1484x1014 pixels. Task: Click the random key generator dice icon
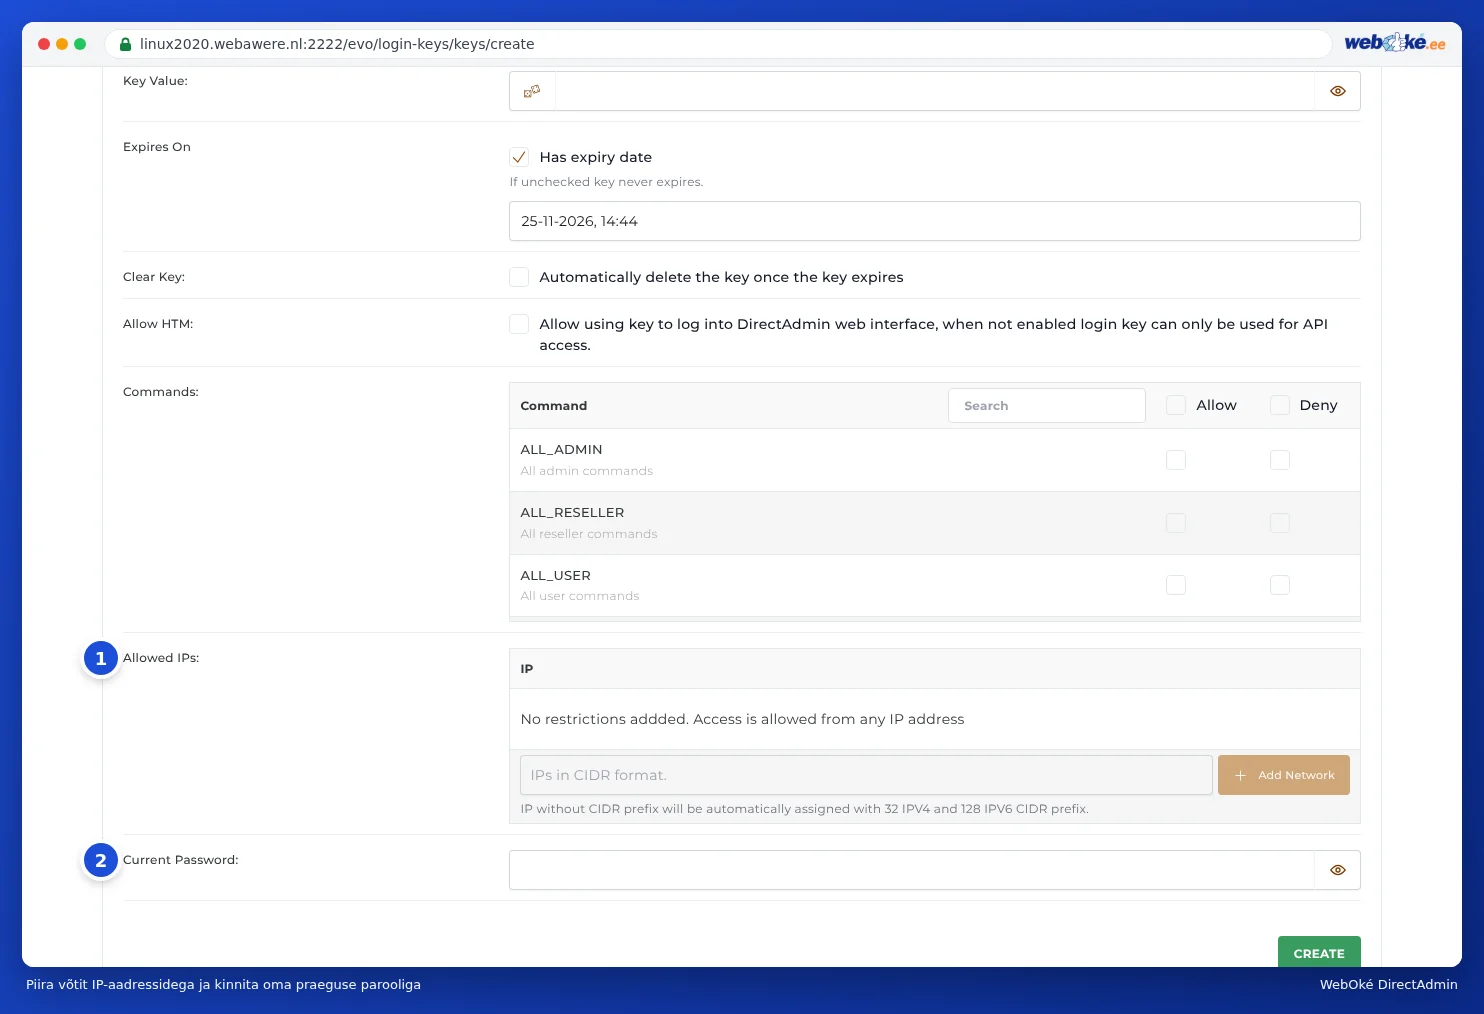click(x=532, y=91)
